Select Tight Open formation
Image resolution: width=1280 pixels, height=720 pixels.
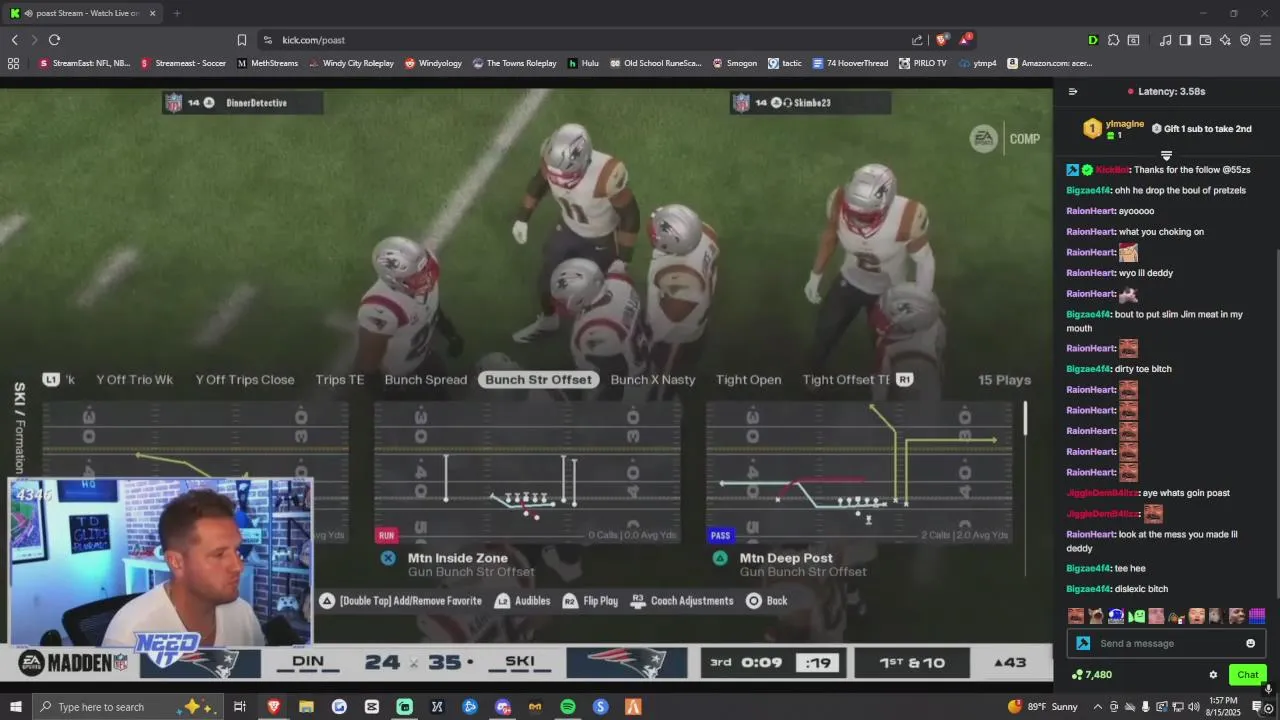coord(748,380)
